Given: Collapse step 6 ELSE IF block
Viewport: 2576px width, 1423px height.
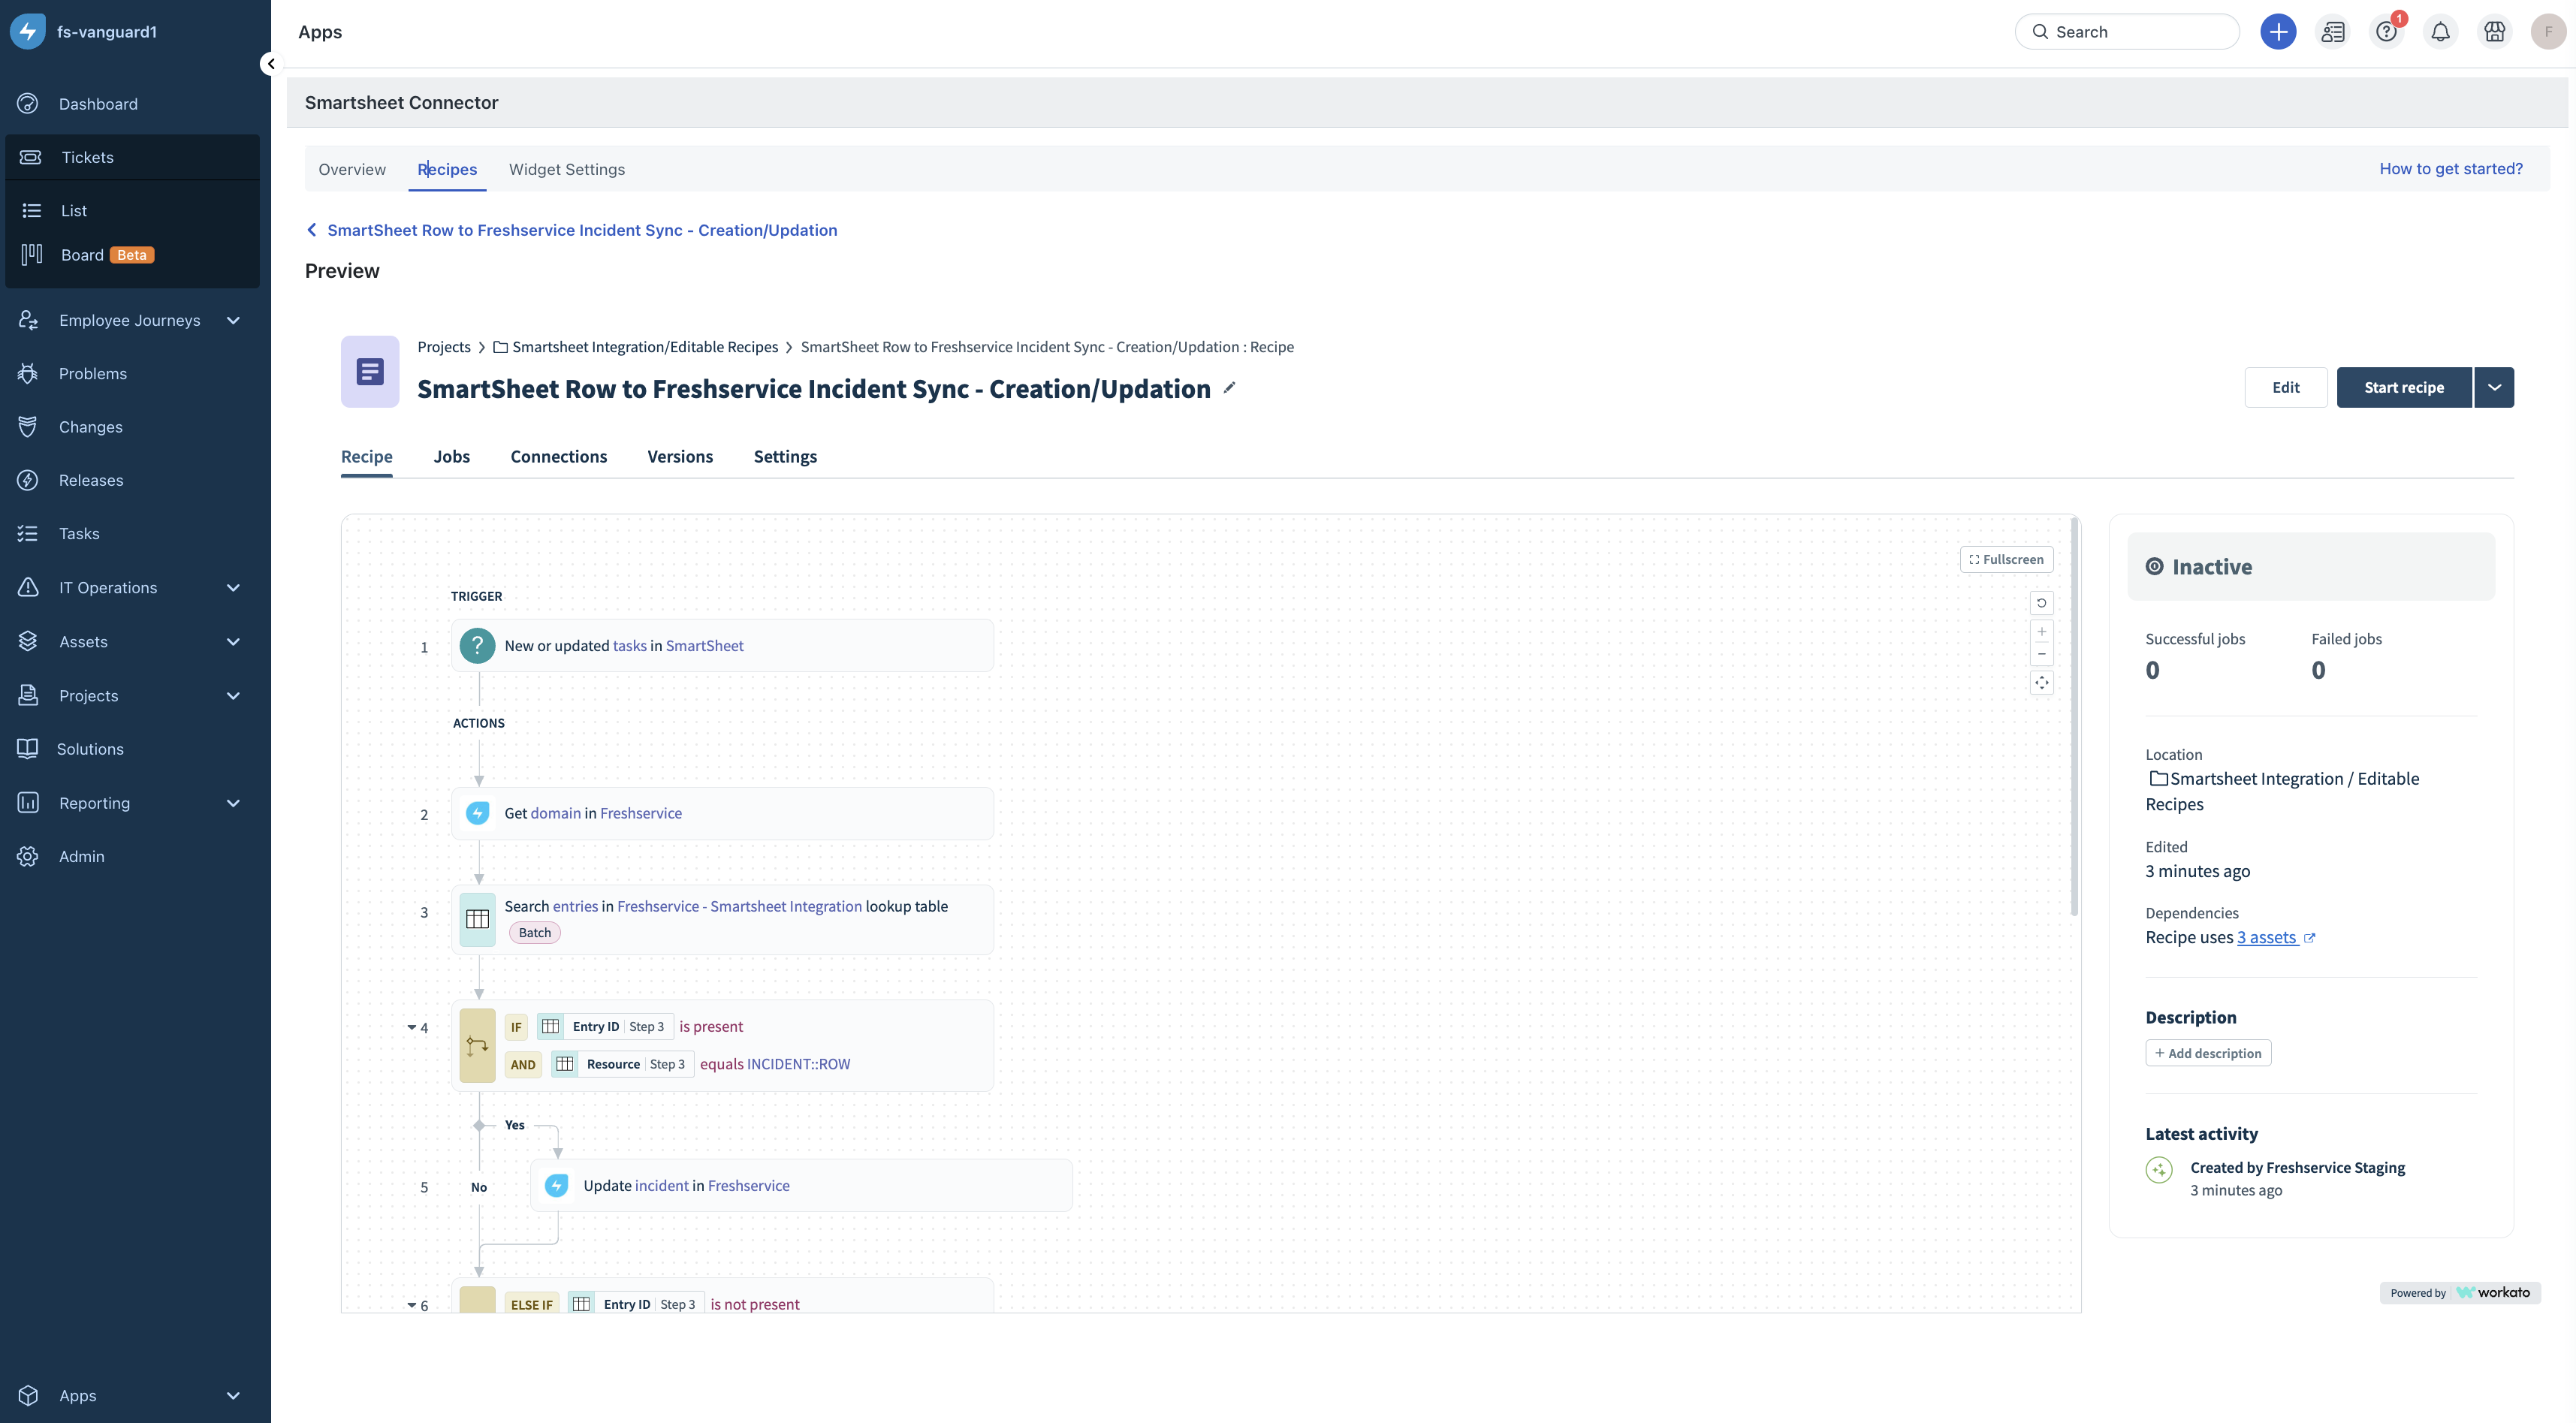Looking at the screenshot, I should (x=411, y=1305).
